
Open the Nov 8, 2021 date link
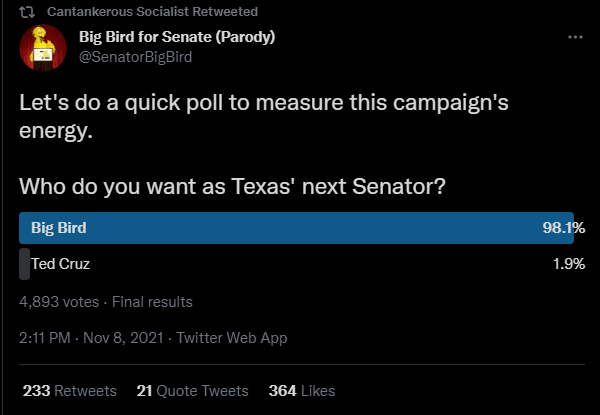123,338
